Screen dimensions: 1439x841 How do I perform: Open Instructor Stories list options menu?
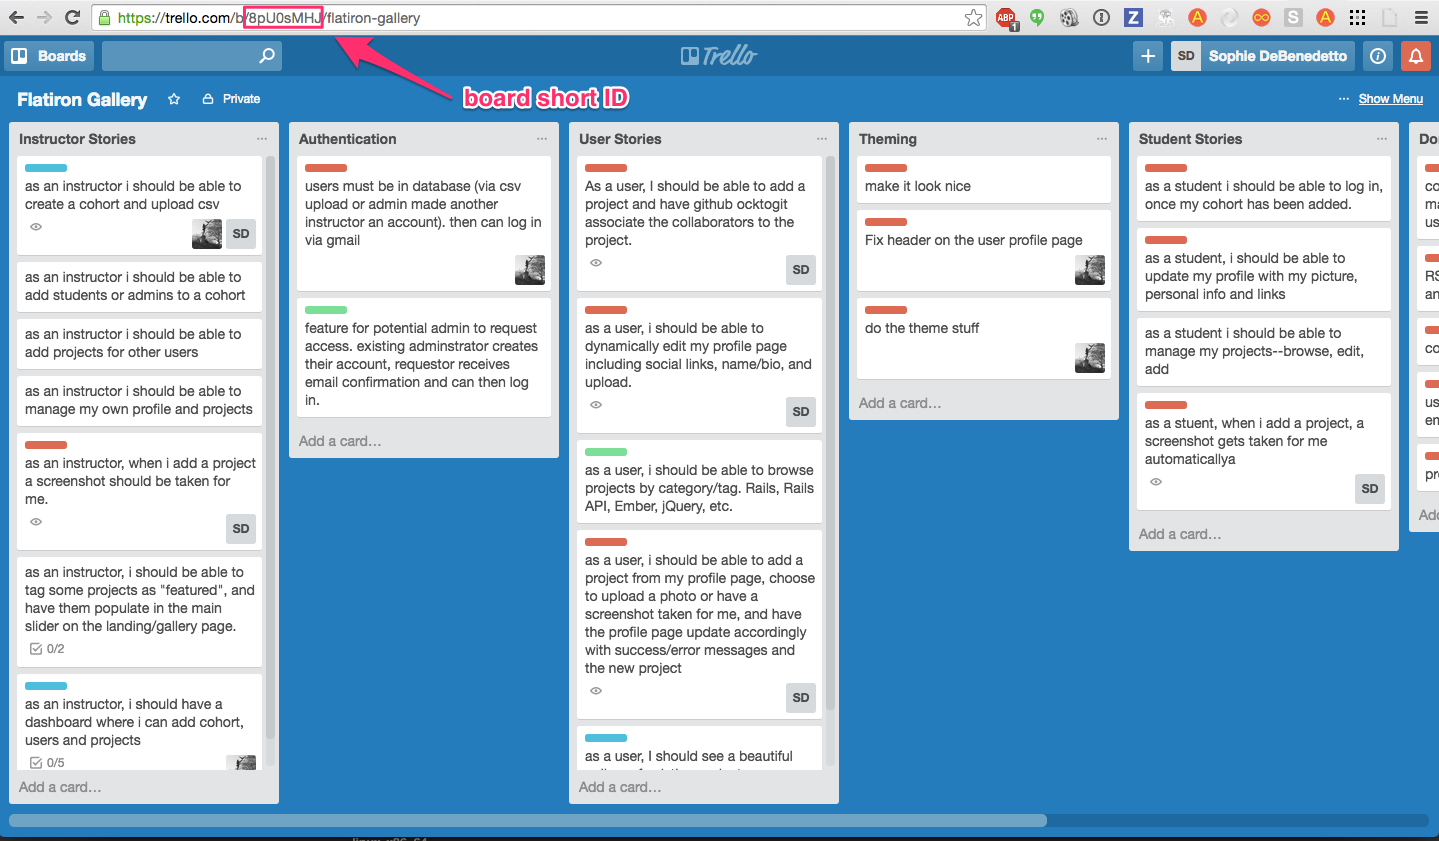(262, 139)
